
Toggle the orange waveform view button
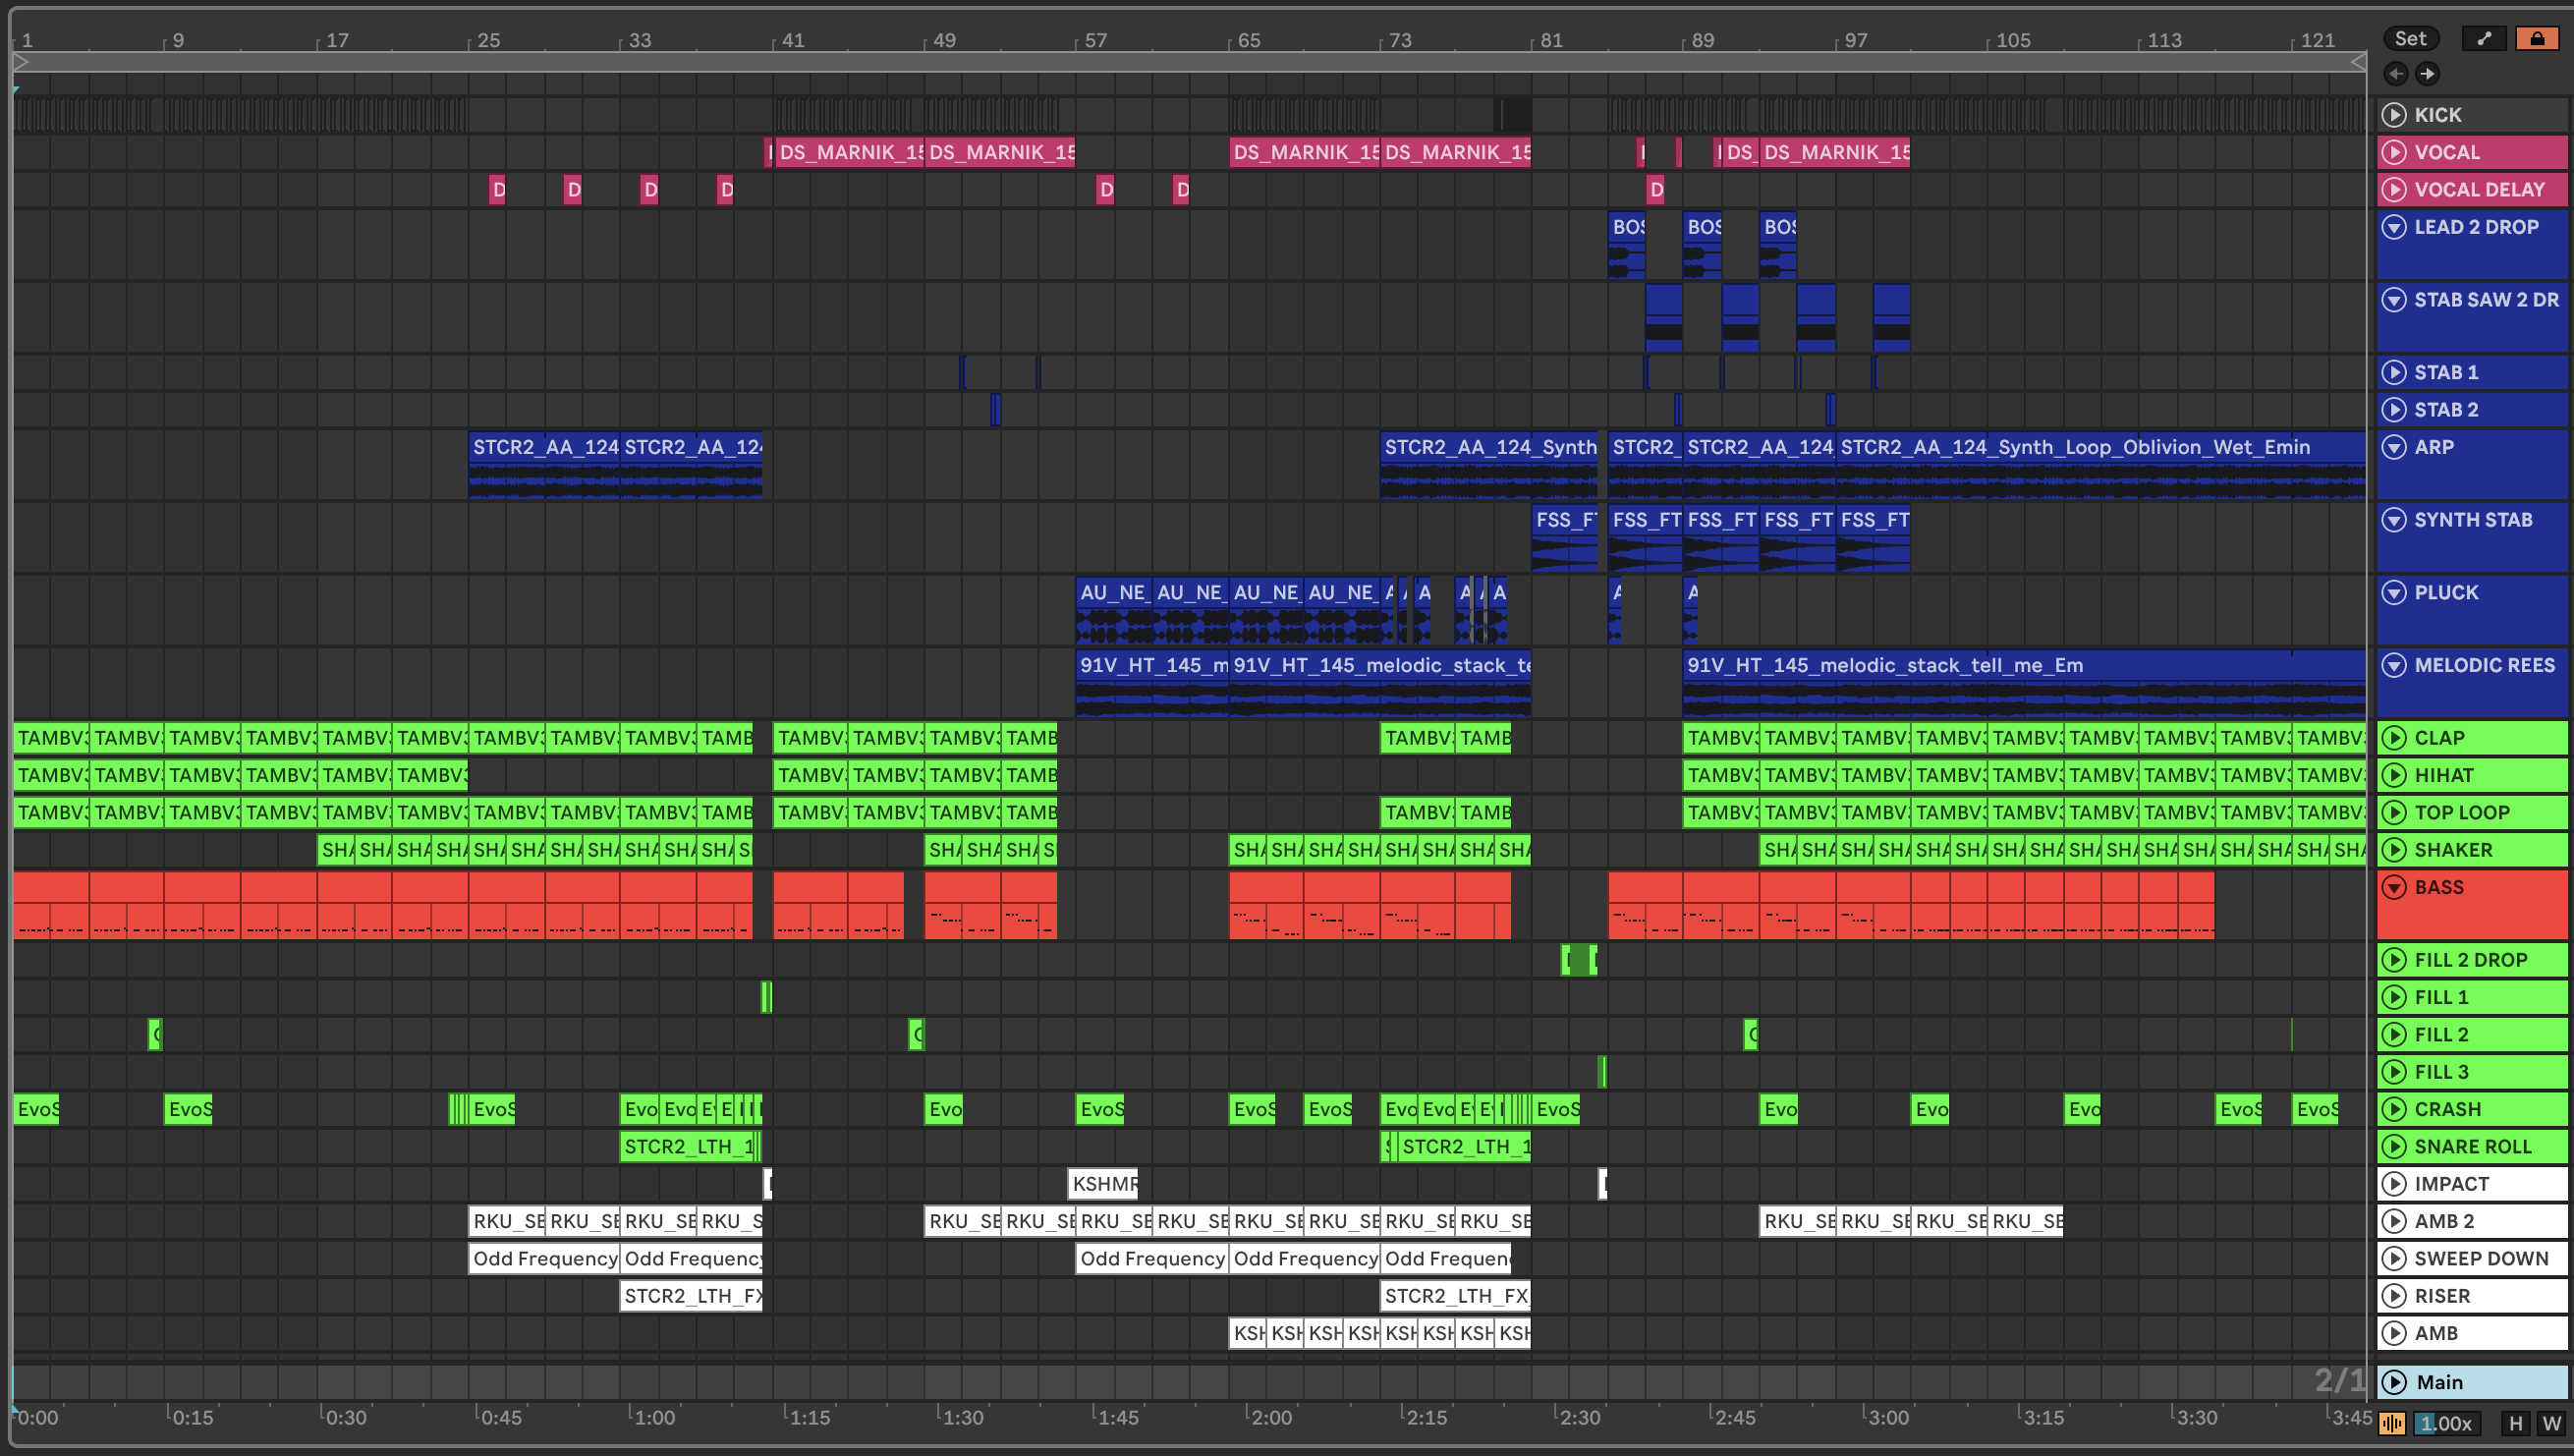tap(2392, 1423)
